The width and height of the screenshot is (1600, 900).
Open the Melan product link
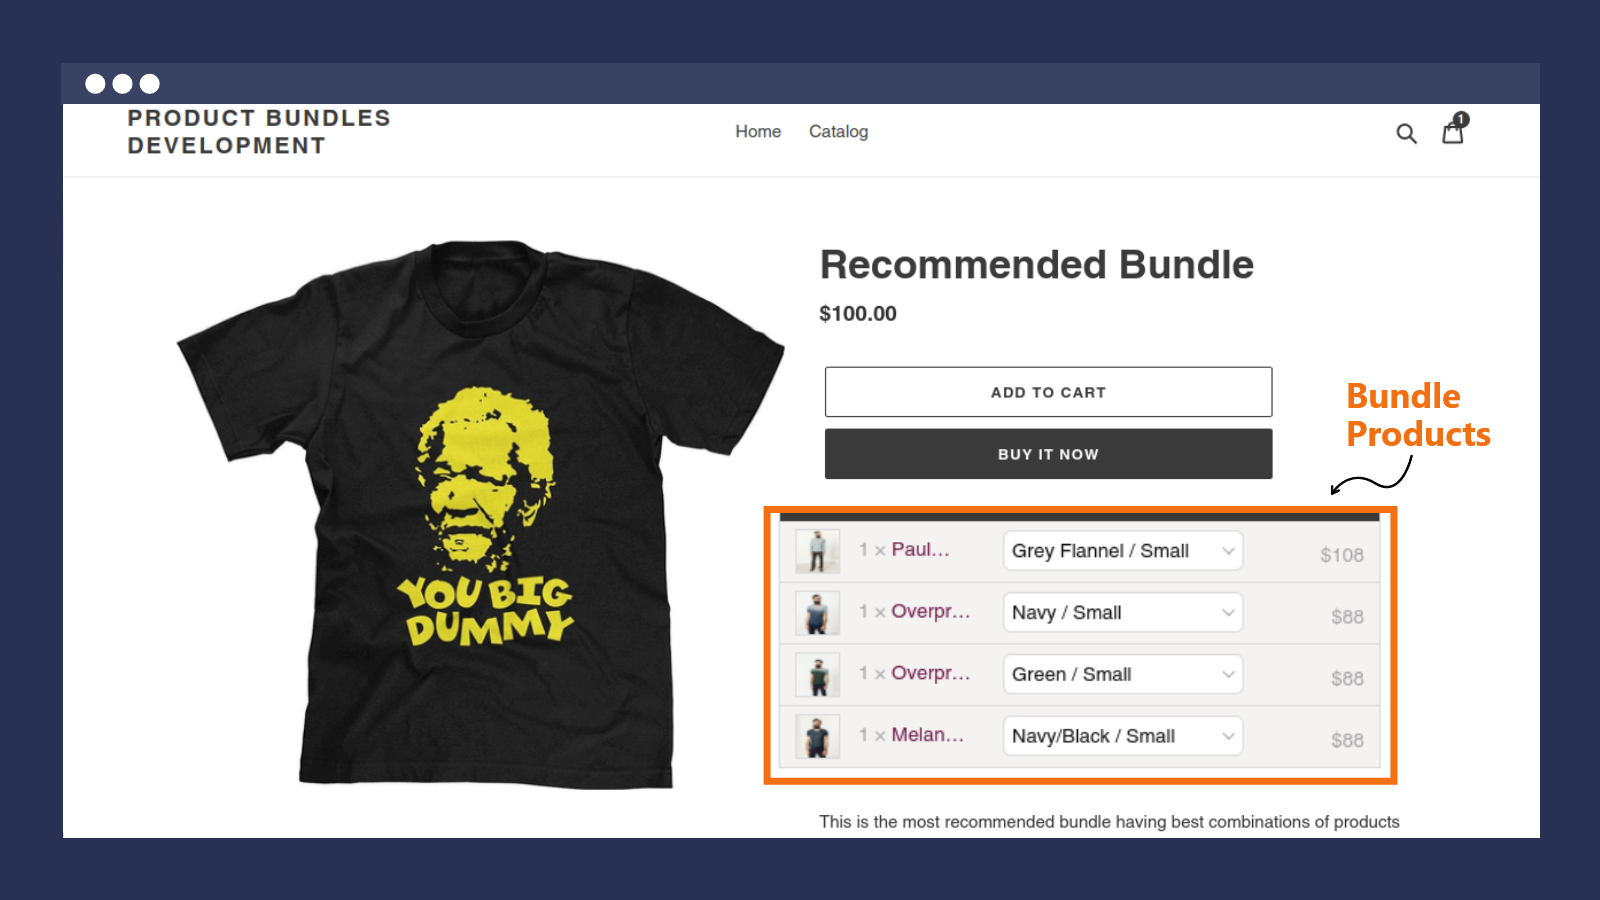pyautogui.click(x=925, y=734)
